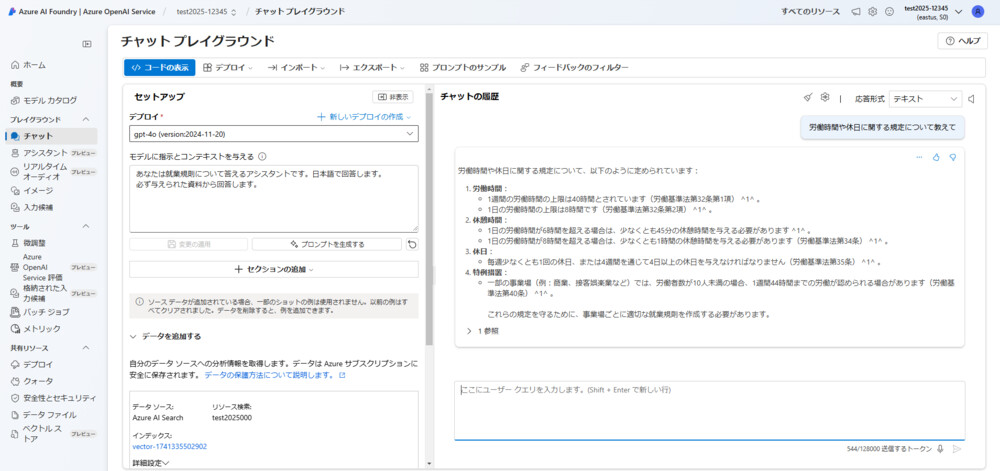
Task: Open the announcements megaphone icon
Action: 856,11
